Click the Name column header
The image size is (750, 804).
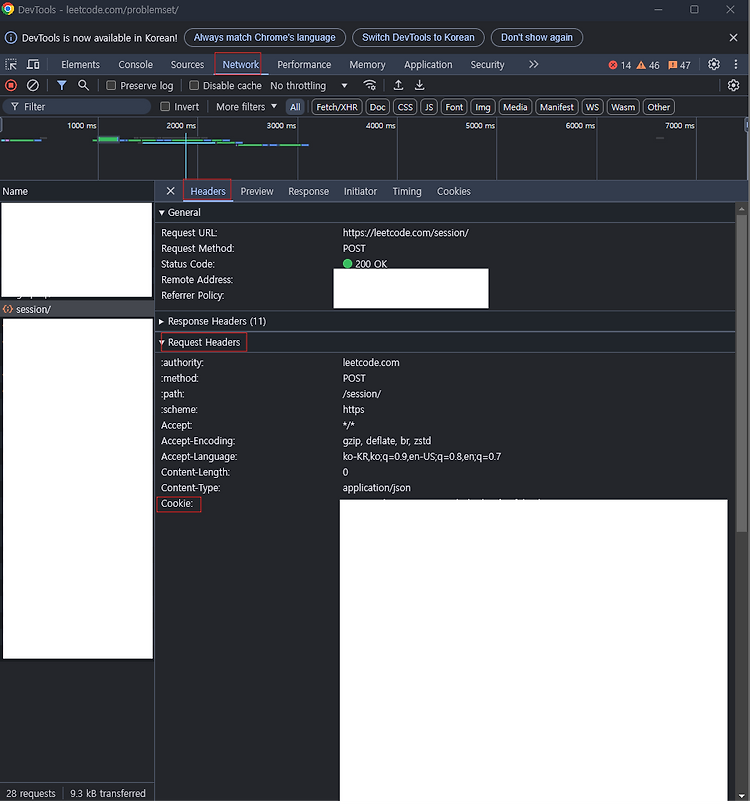click(x=77, y=191)
